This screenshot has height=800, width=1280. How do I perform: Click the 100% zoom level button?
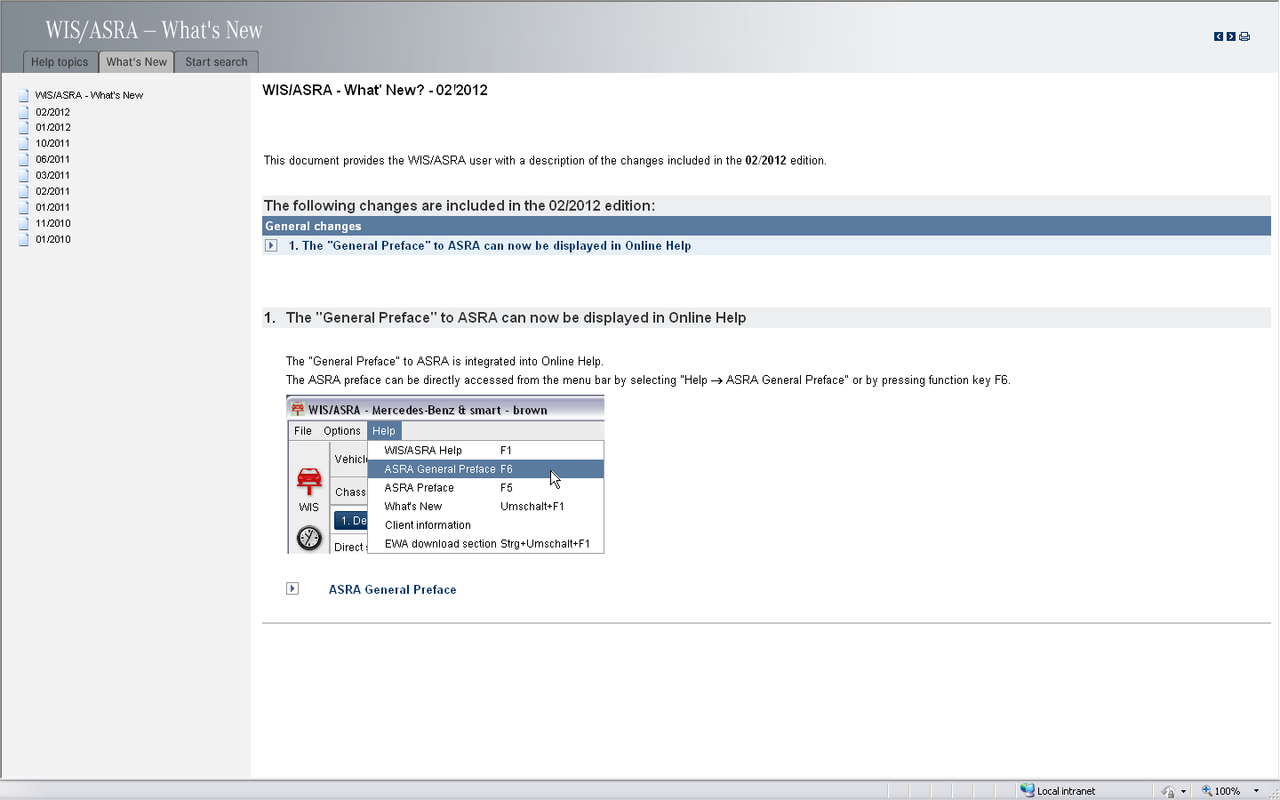pos(1221,791)
